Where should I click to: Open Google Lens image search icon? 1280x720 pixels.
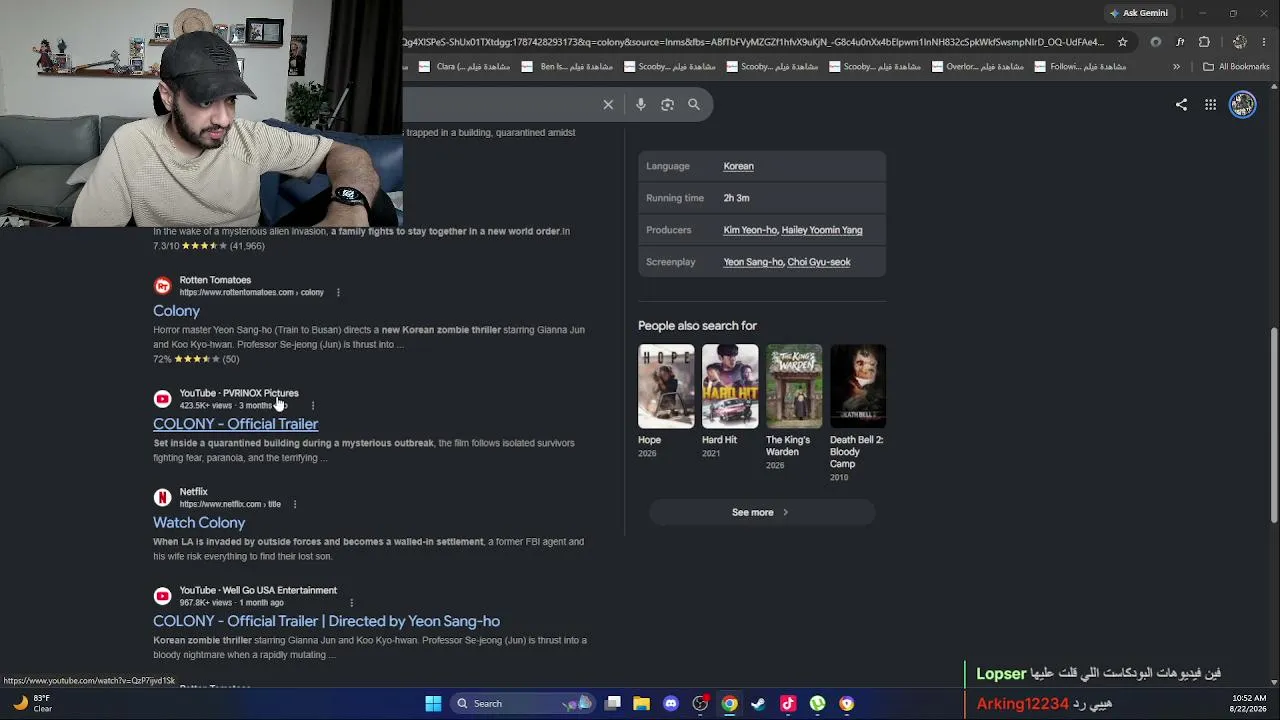click(667, 104)
